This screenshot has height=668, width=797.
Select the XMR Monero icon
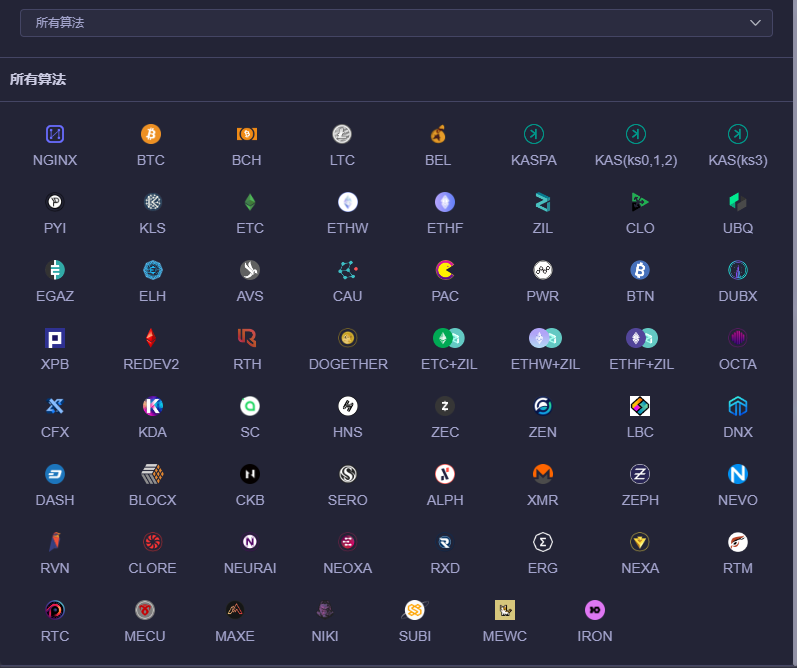point(543,474)
